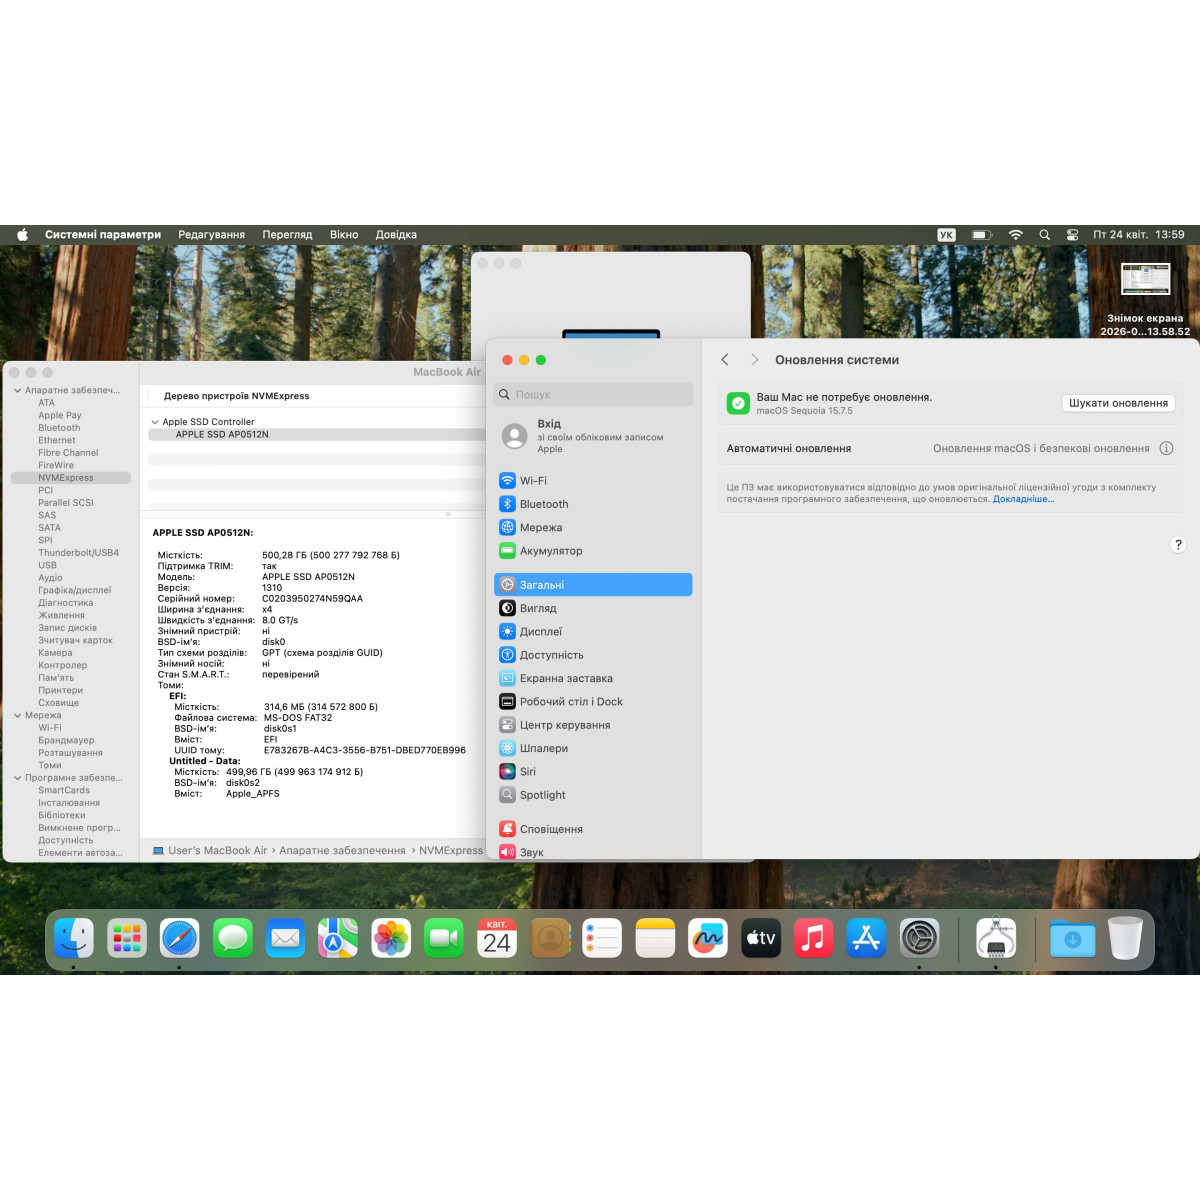This screenshot has height=1200, width=1200.
Task: Open Photos from the Dock
Action: [x=391, y=938]
